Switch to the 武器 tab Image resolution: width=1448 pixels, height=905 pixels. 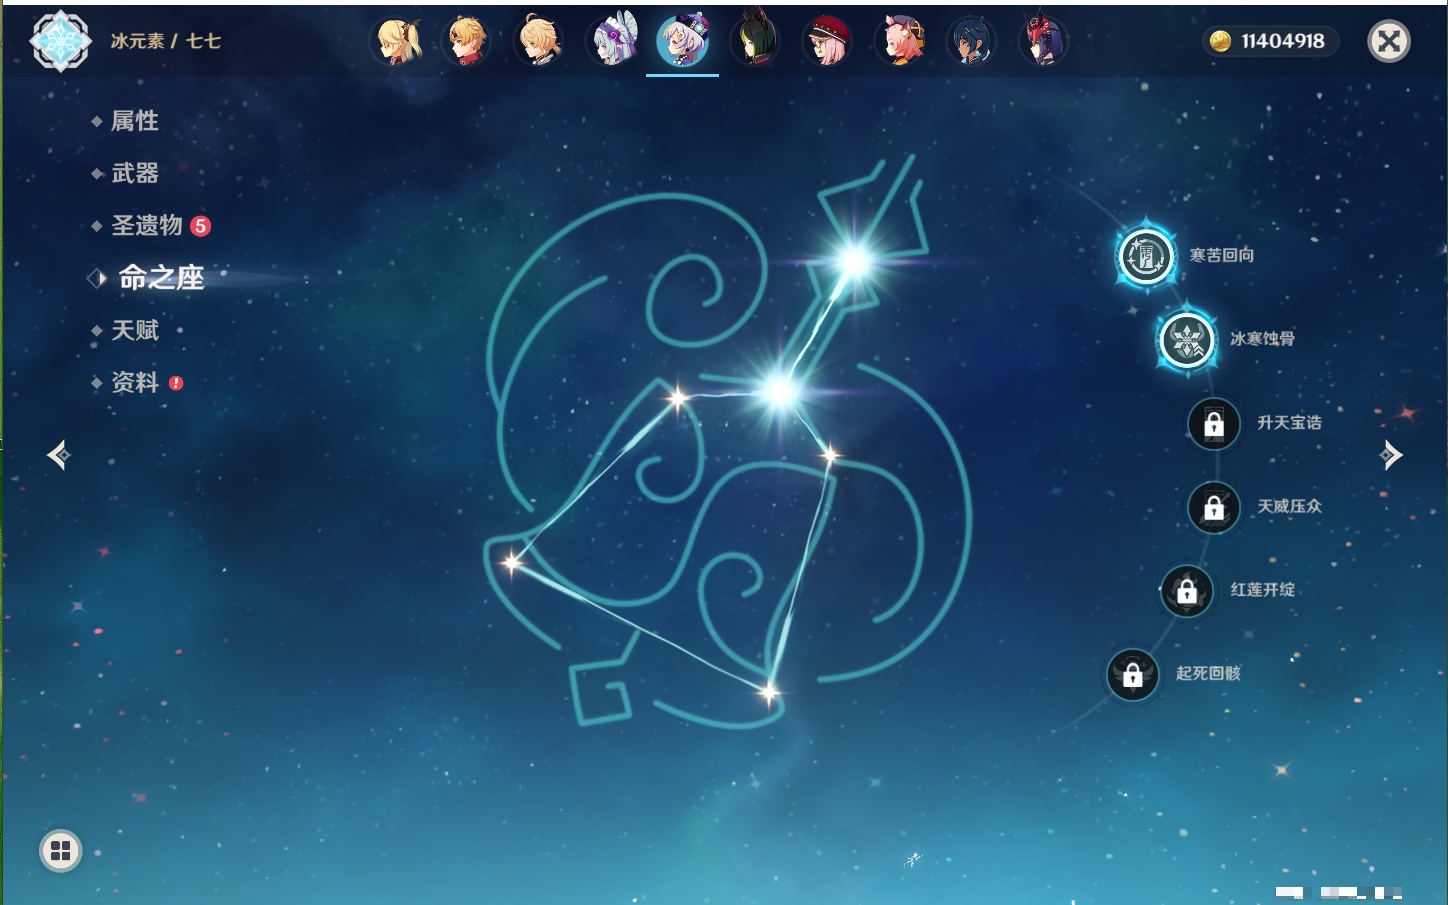(135, 173)
